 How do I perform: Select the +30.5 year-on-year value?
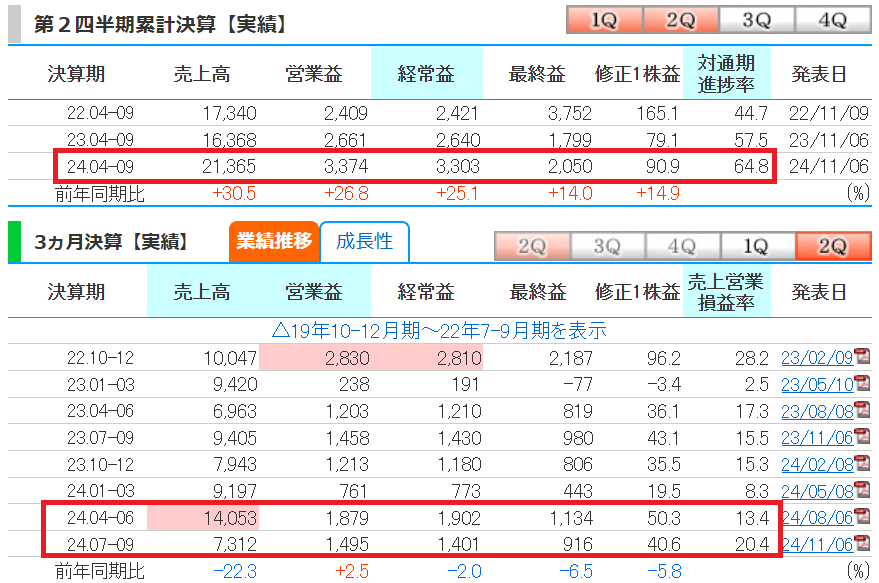point(234,193)
